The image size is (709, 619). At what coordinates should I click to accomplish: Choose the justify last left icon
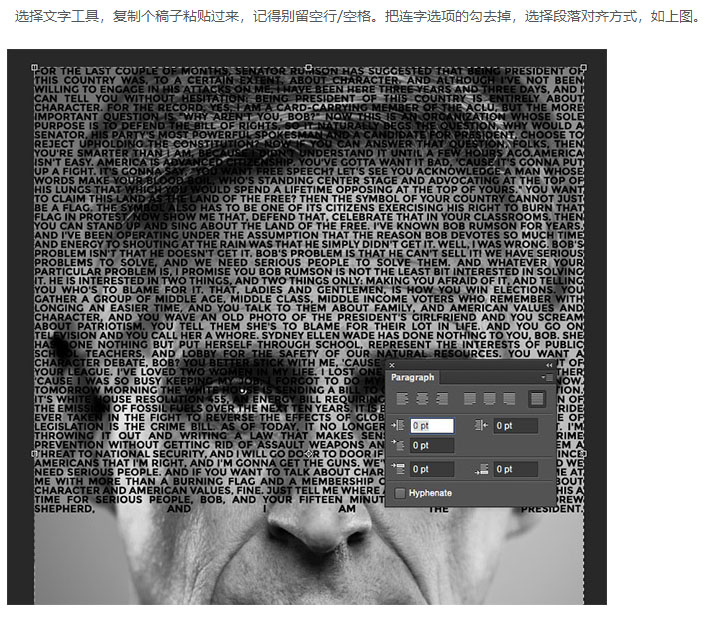(x=468, y=399)
